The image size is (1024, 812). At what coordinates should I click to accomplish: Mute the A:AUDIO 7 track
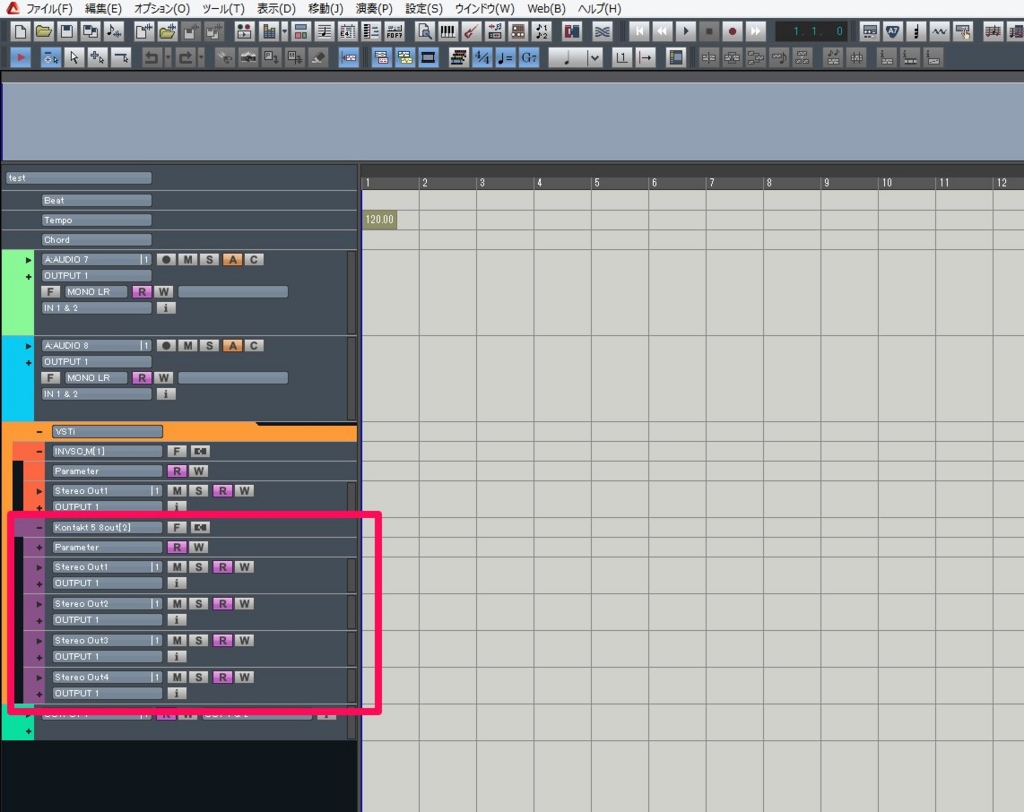pos(188,260)
